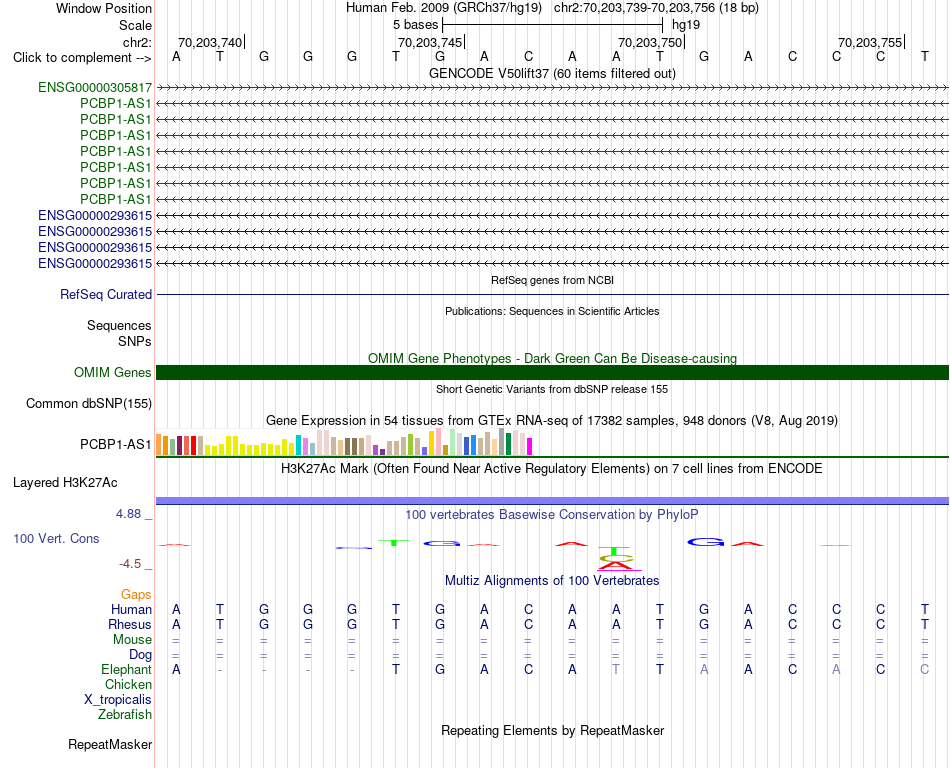Screen dimensions: 950x768
Task: Open the RefSeq Curated track label
Action: [106, 294]
